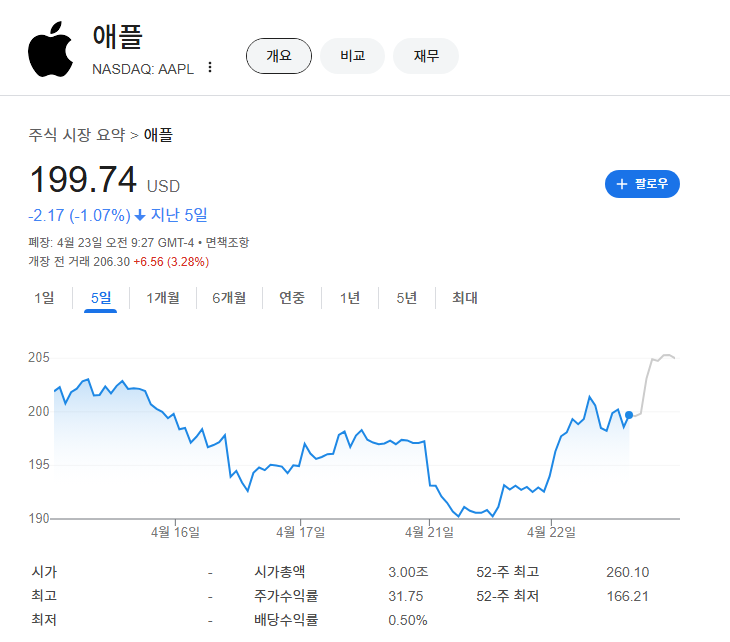Viewport: 730px width, 642px height.
Task: Click the Apple logo icon
Action: [x=50, y=49]
